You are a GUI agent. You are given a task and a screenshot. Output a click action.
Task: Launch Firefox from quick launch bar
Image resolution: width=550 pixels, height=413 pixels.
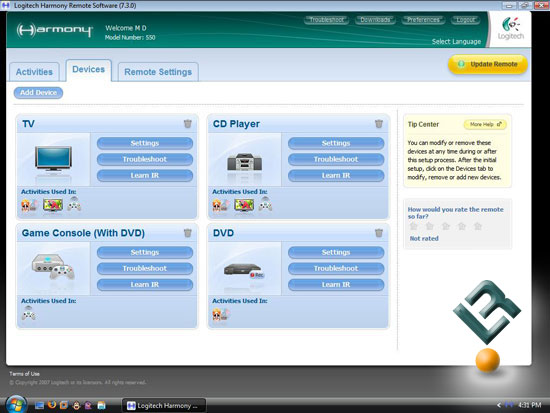coord(52,405)
